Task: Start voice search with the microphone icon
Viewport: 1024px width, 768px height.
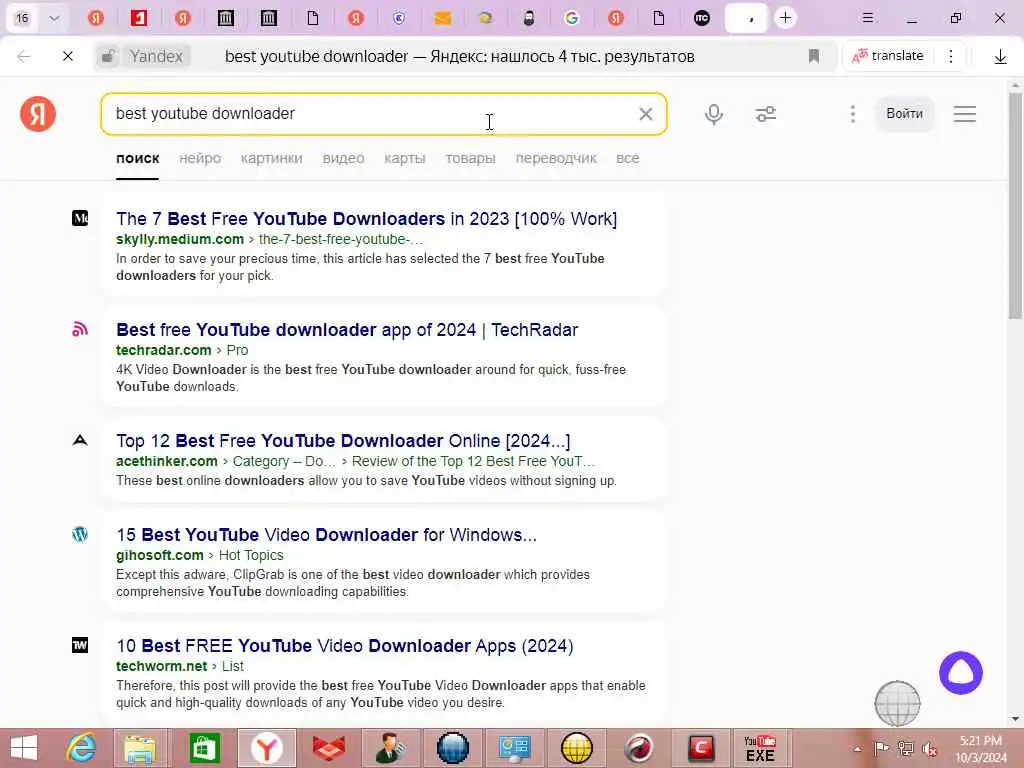Action: point(714,114)
